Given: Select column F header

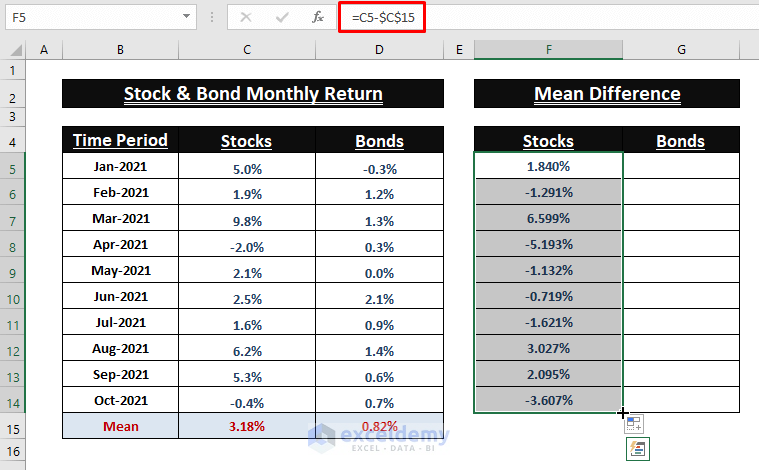Looking at the screenshot, I should point(548,50).
